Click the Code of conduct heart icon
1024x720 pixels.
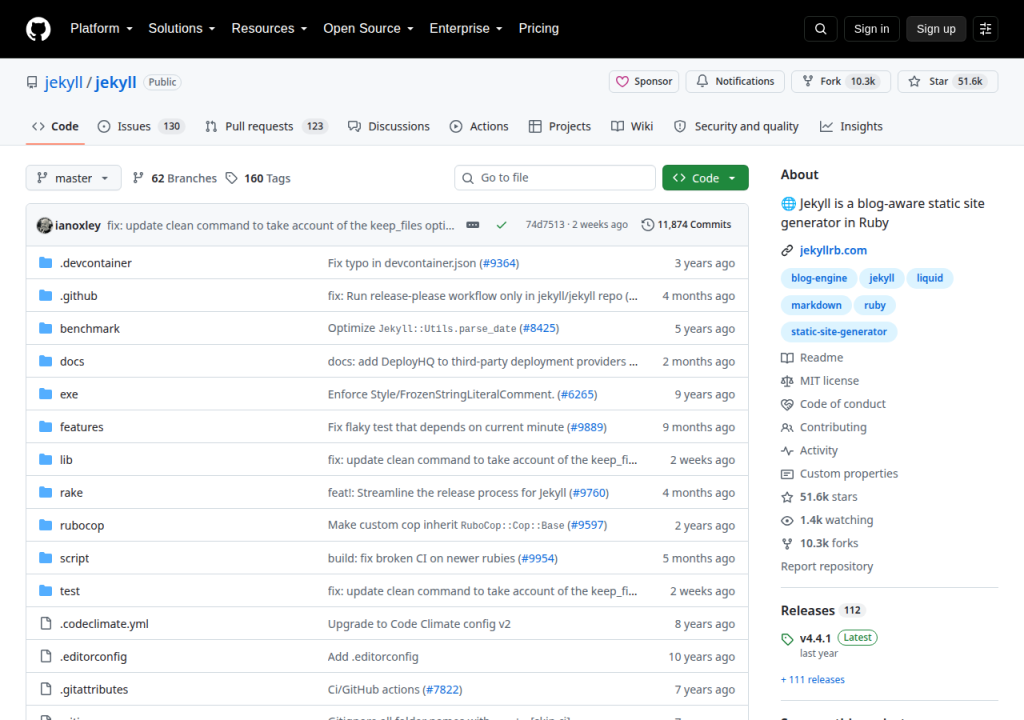pos(787,404)
